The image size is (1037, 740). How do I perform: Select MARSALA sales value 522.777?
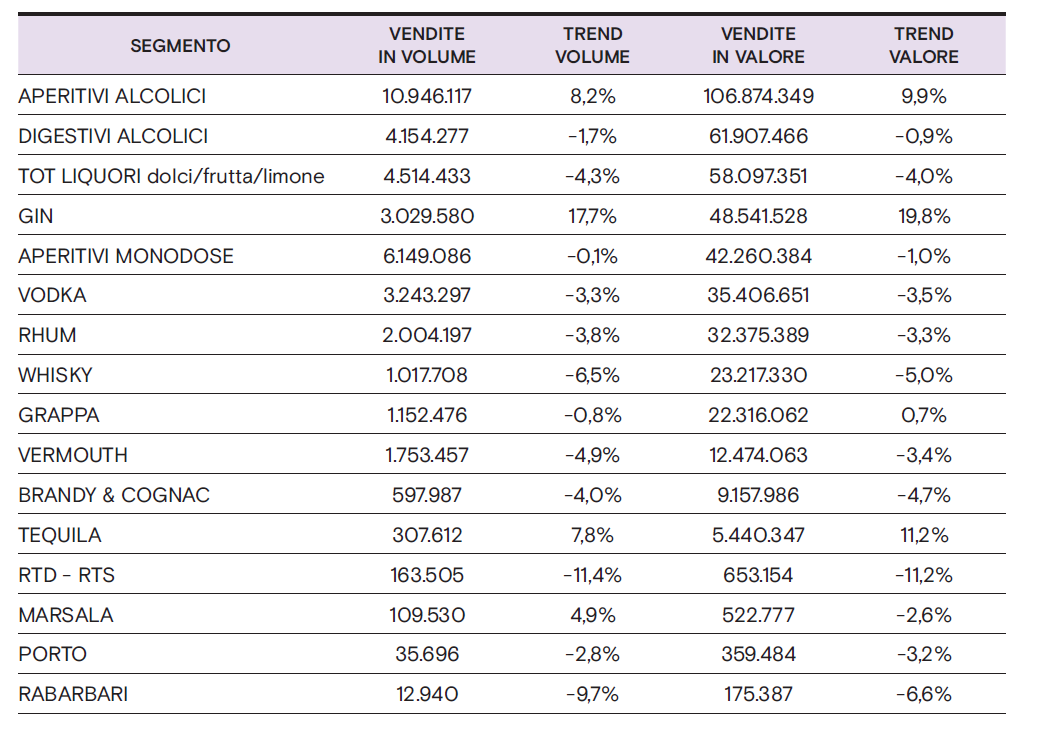point(758,615)
